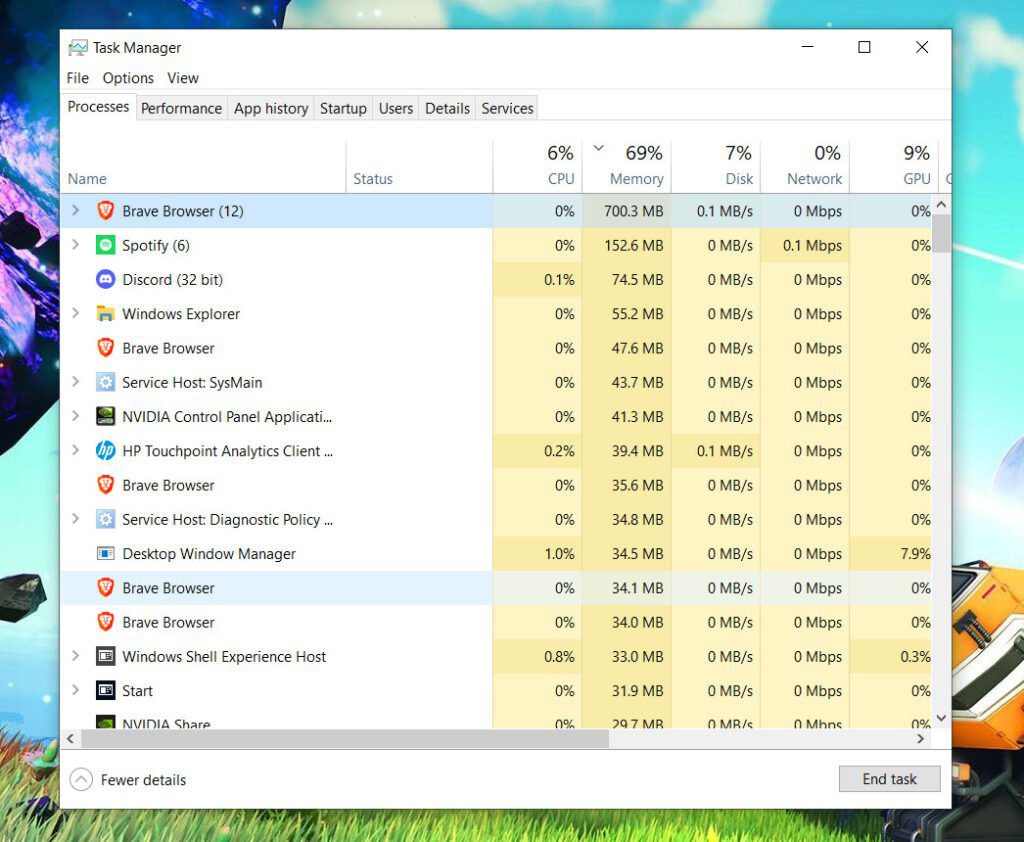The image size is (1024, 842).
Task: Click Service Host: Diagnostic Policy gear icon
Action: 105,519
